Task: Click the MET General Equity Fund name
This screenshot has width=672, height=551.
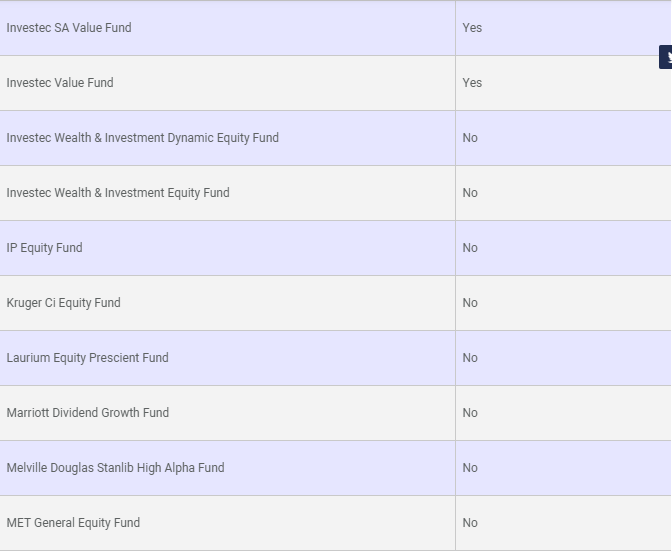Action: tap(73, 523)
